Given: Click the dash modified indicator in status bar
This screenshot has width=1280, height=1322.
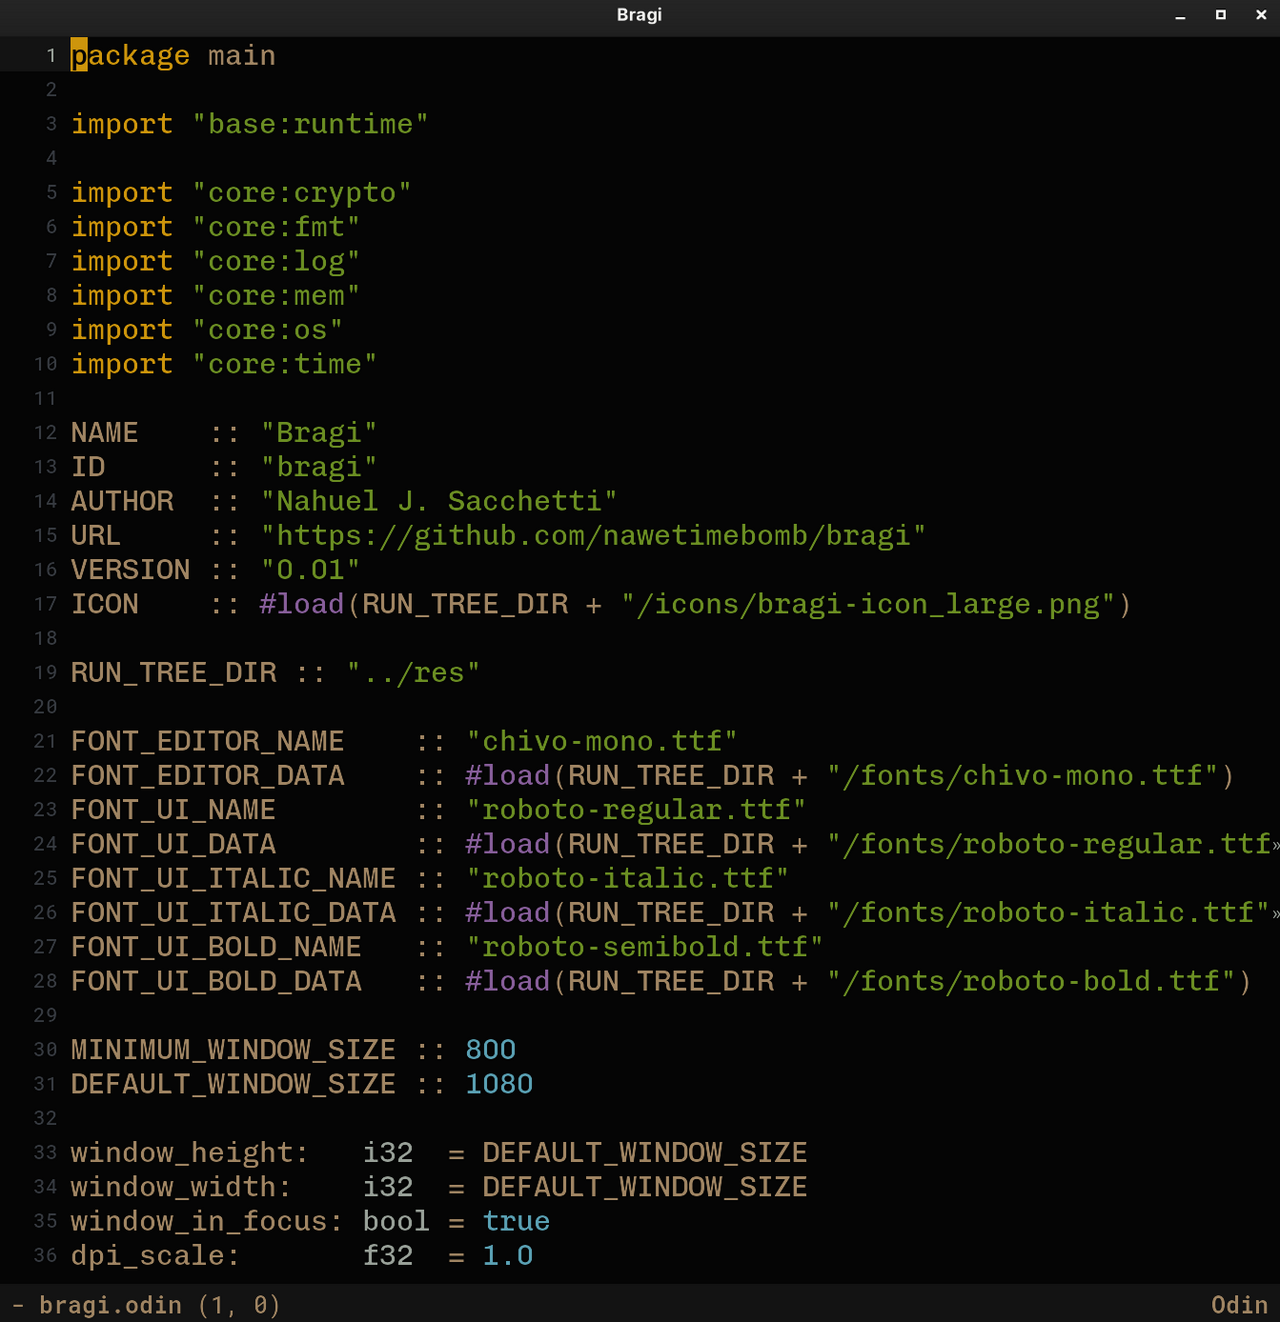Looking at the screenshot, I should 18,1305.
